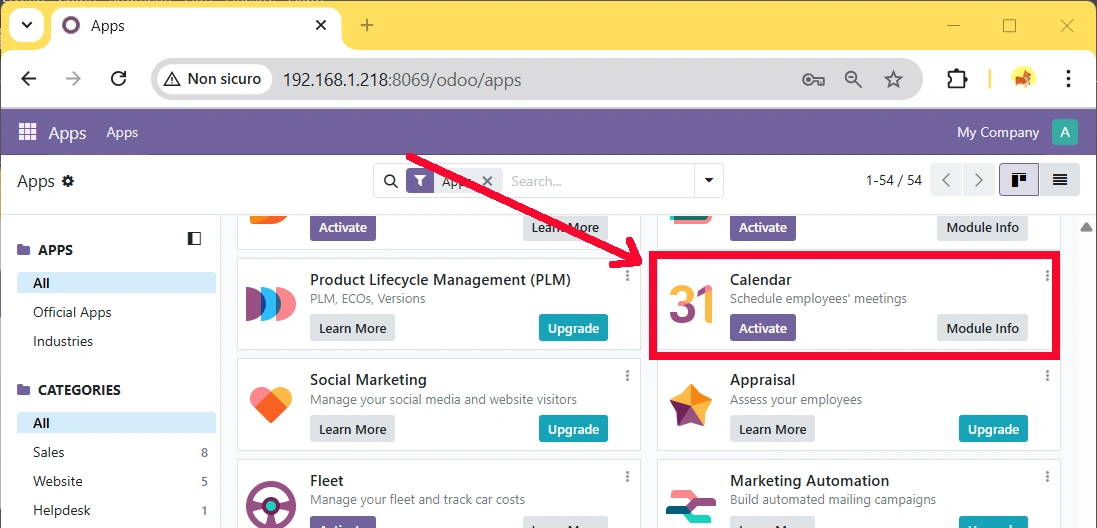Close the Apps browser tab

pyautogui.click(x=321, y=26)
